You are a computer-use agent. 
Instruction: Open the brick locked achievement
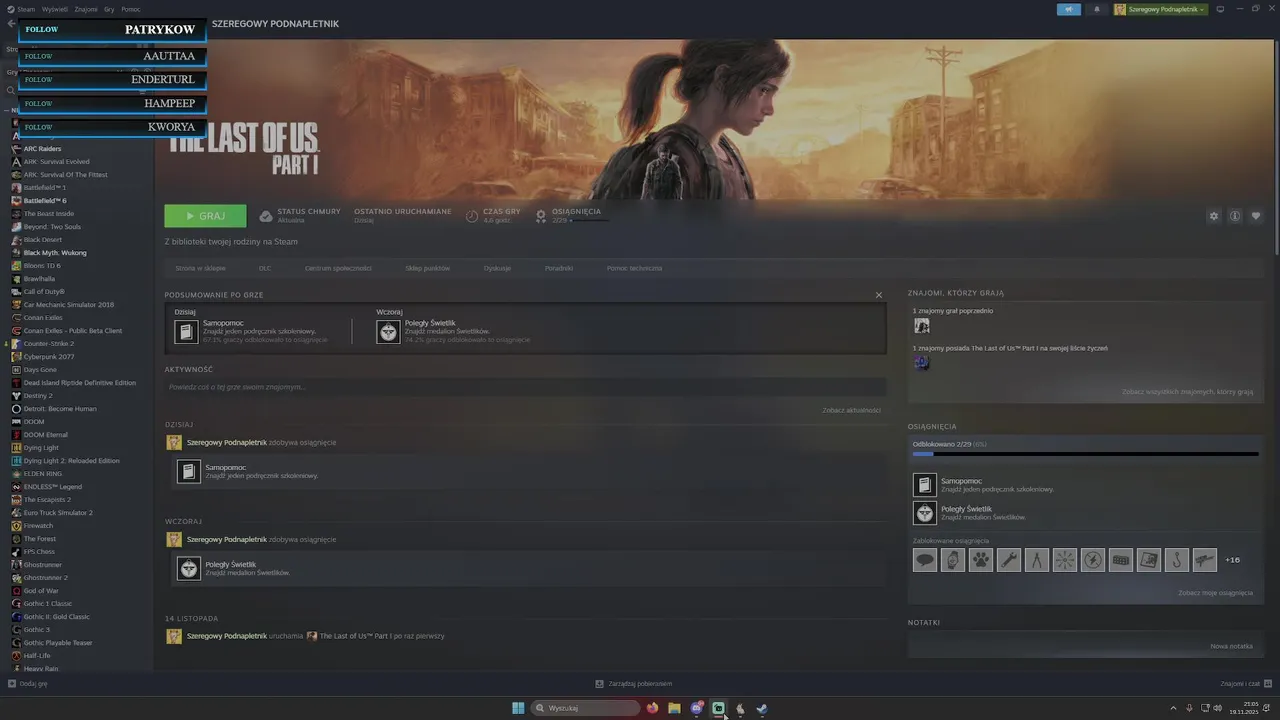[x=1121, y=560]
